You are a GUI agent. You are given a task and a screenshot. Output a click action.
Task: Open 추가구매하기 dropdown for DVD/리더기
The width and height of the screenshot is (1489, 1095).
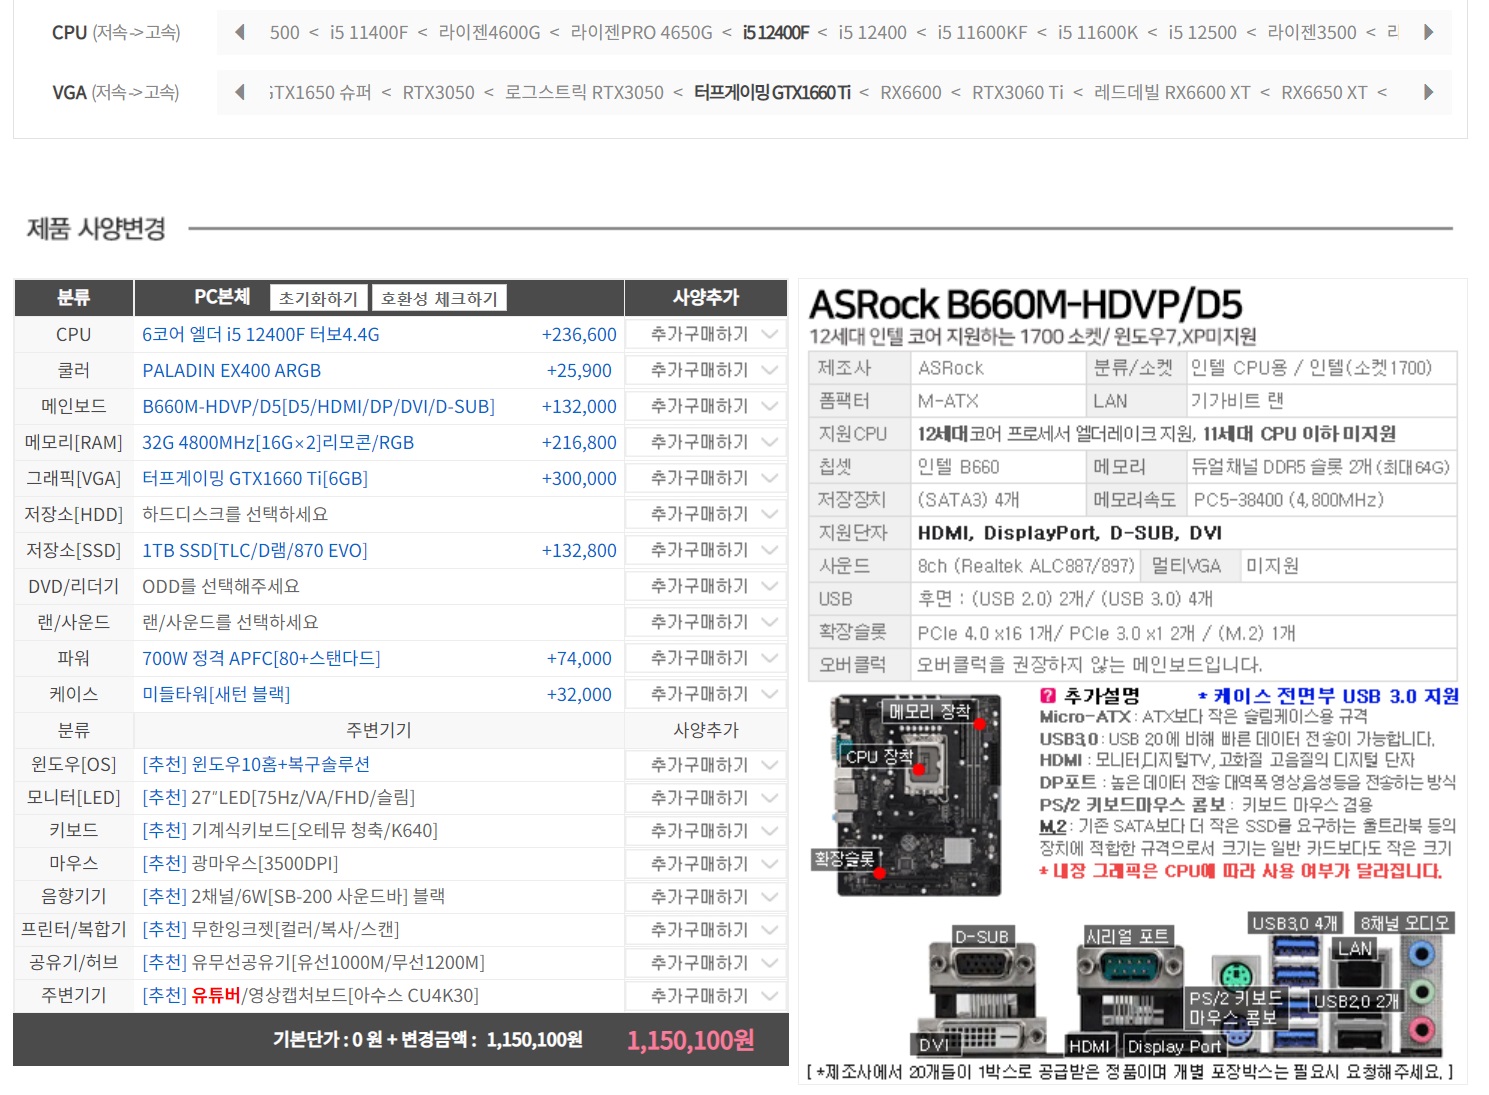click(706, 587)
